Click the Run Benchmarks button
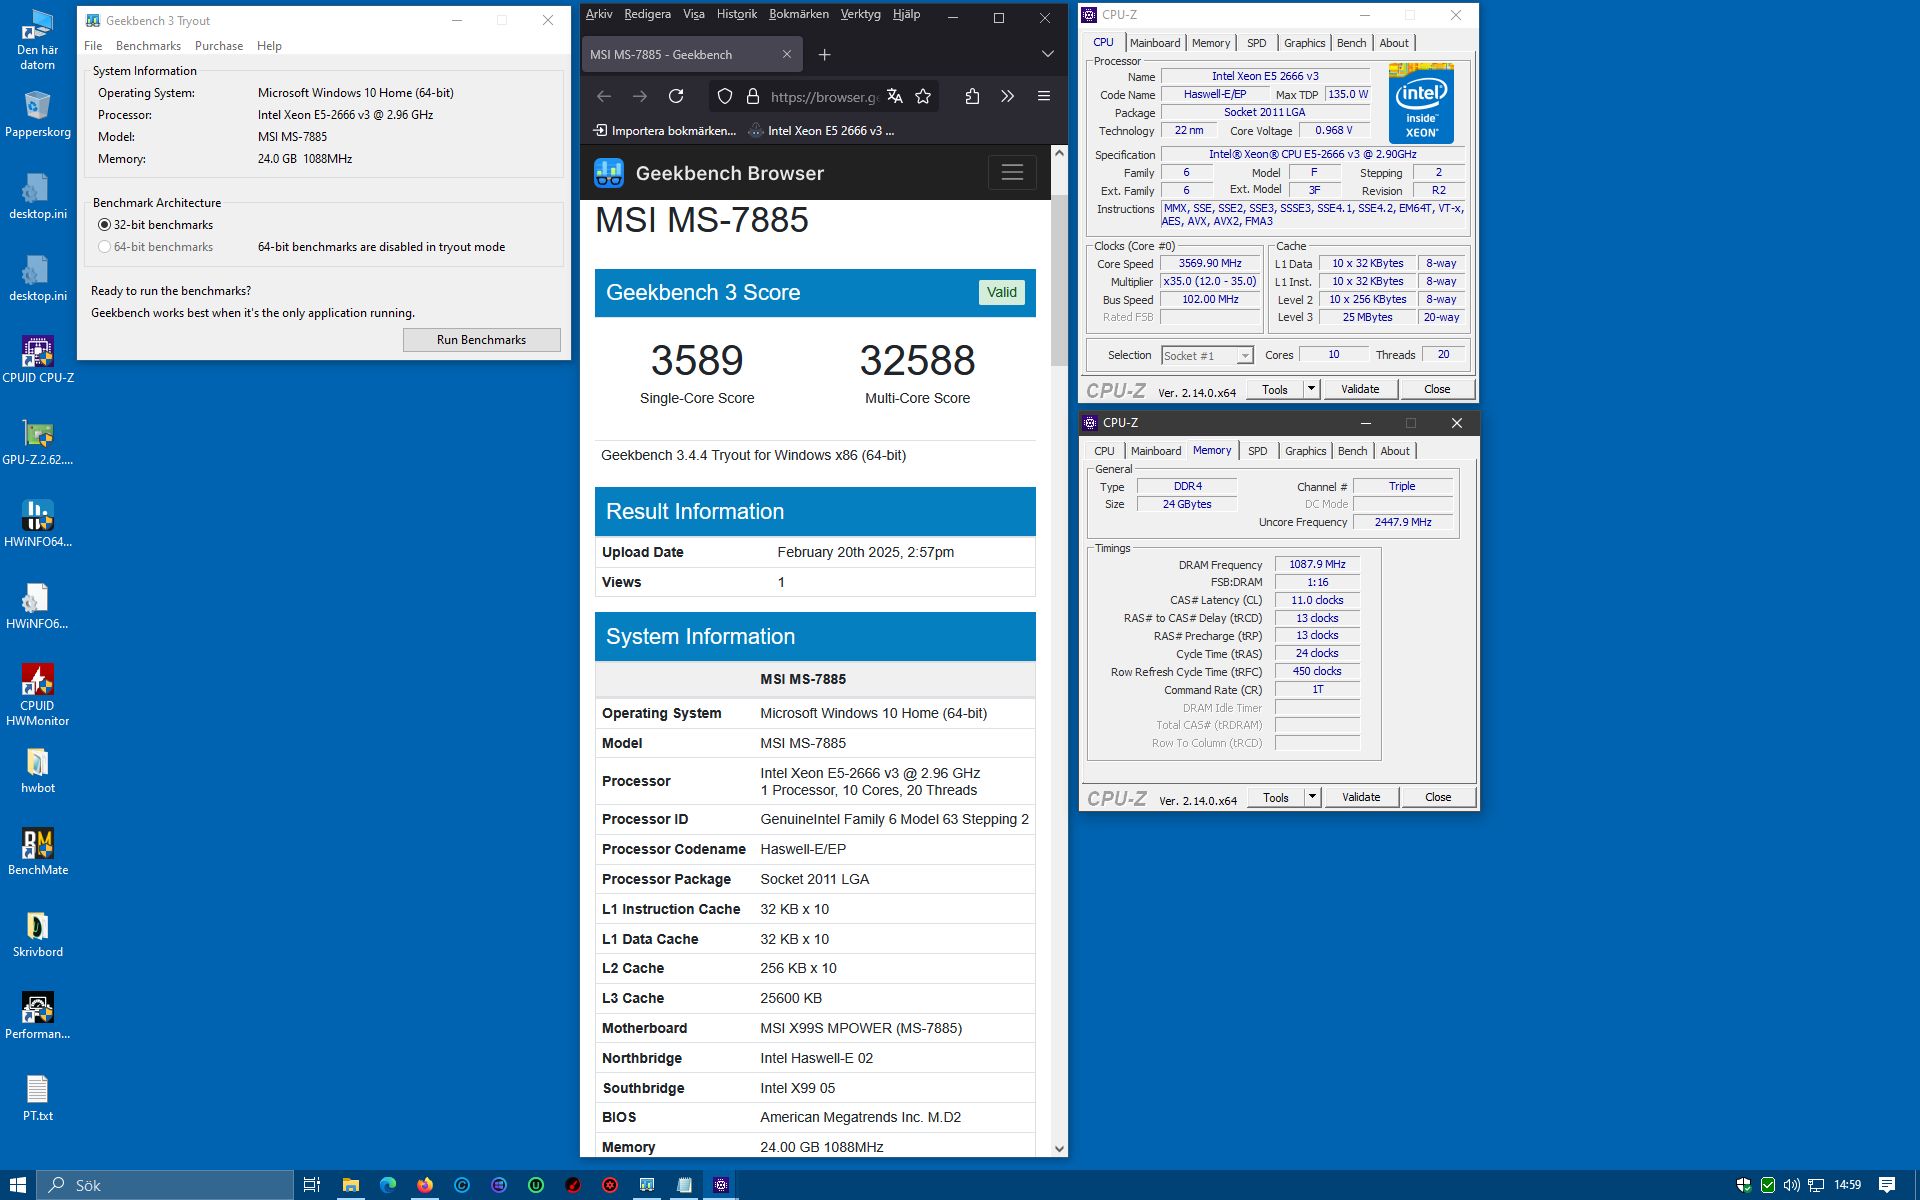Image resolution: width=1920 pixels, height=1200 pixels. pos(481,340)
